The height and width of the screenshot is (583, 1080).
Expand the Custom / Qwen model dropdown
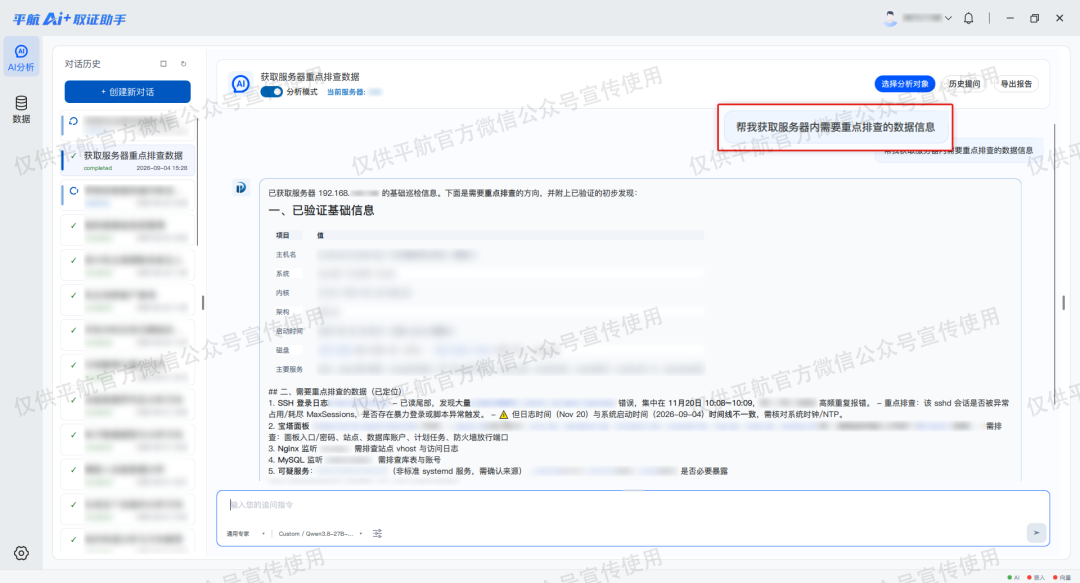[320, 533]
